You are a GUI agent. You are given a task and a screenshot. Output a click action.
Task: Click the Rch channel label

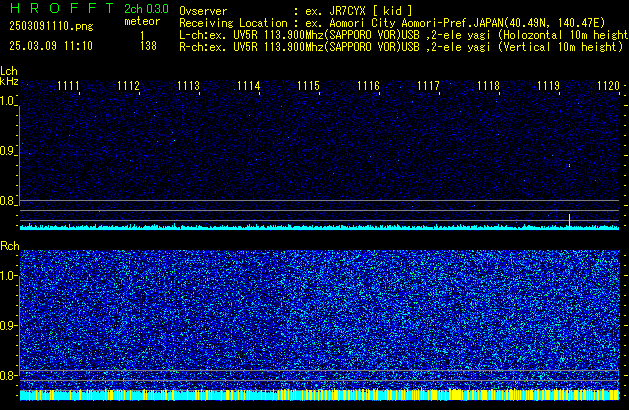(10, 246)
